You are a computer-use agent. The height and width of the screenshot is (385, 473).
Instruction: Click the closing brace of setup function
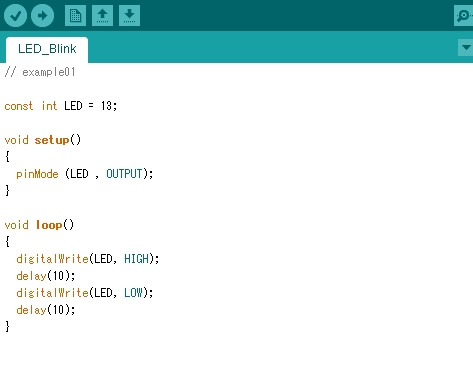pos(7,191)
